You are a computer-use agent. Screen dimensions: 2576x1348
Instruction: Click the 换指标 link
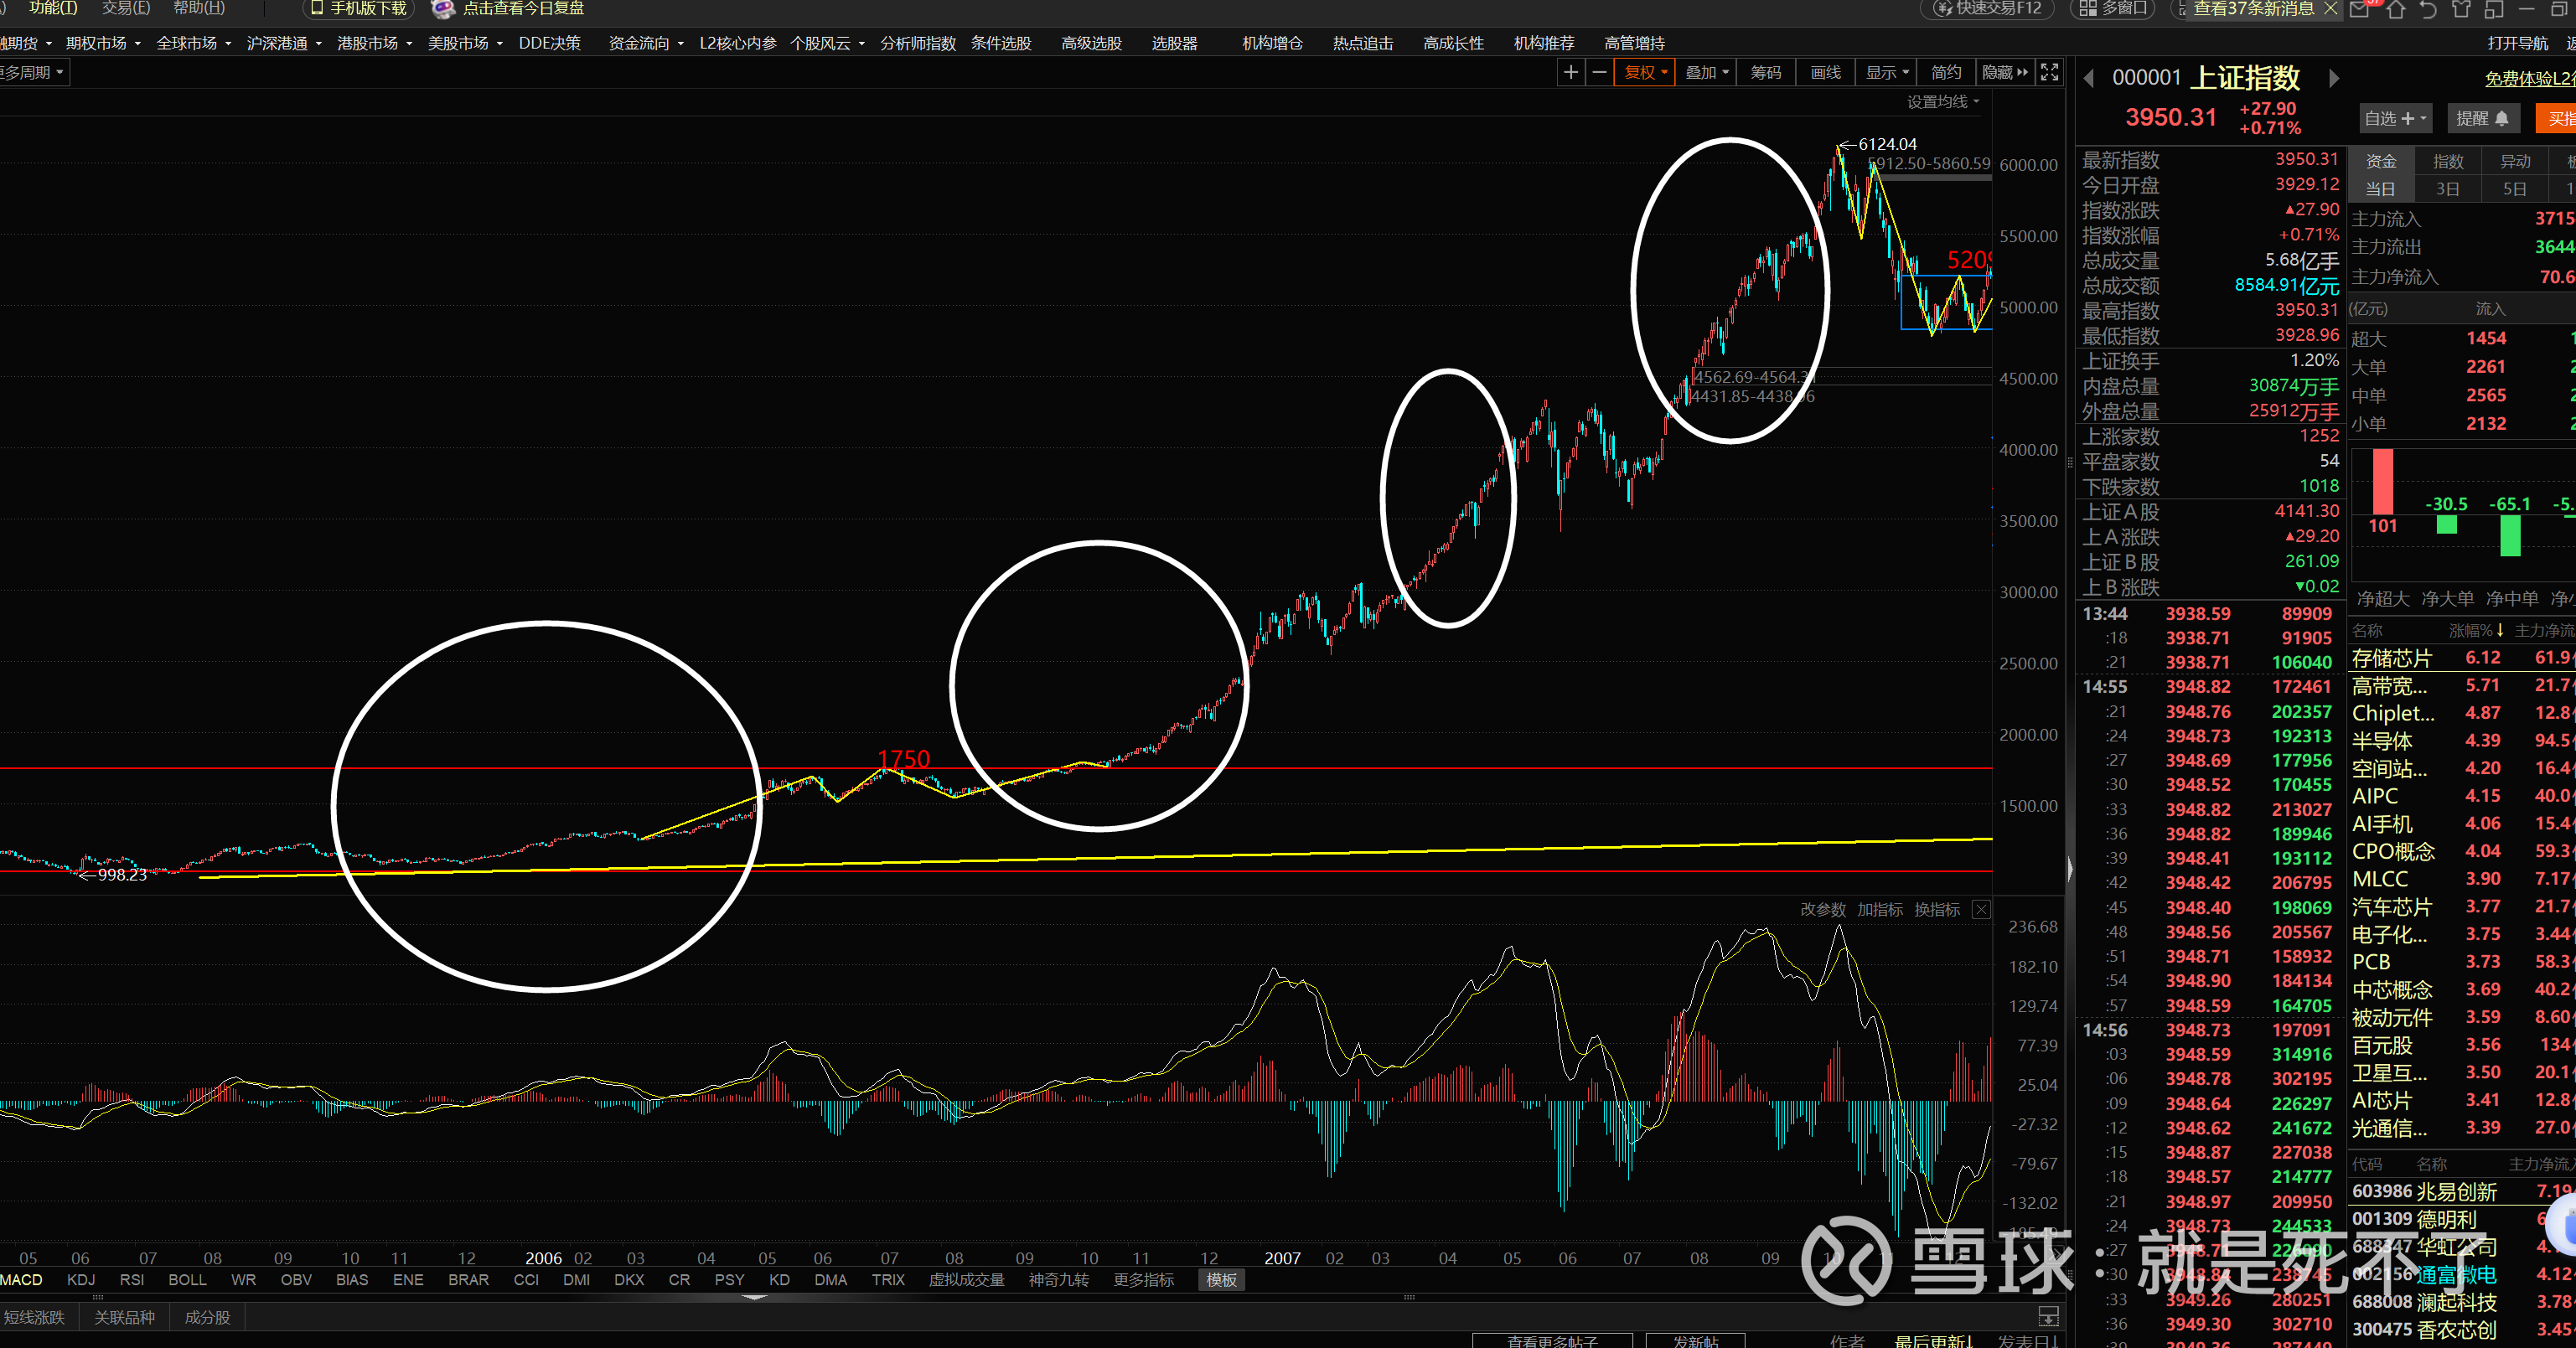(x=1937, y=909)
